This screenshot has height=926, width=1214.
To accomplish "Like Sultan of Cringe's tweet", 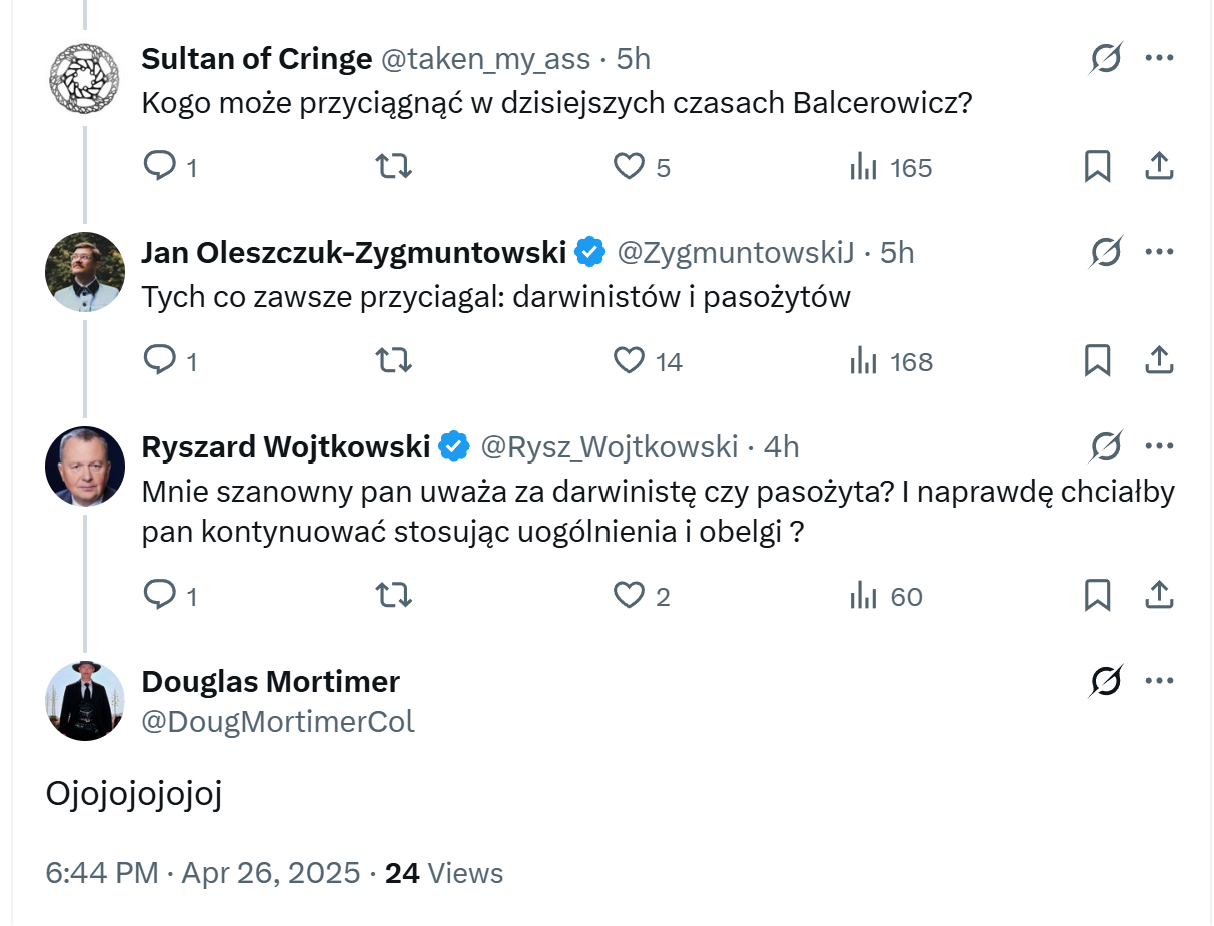I will pyautogui.click(x=629, y=166).
